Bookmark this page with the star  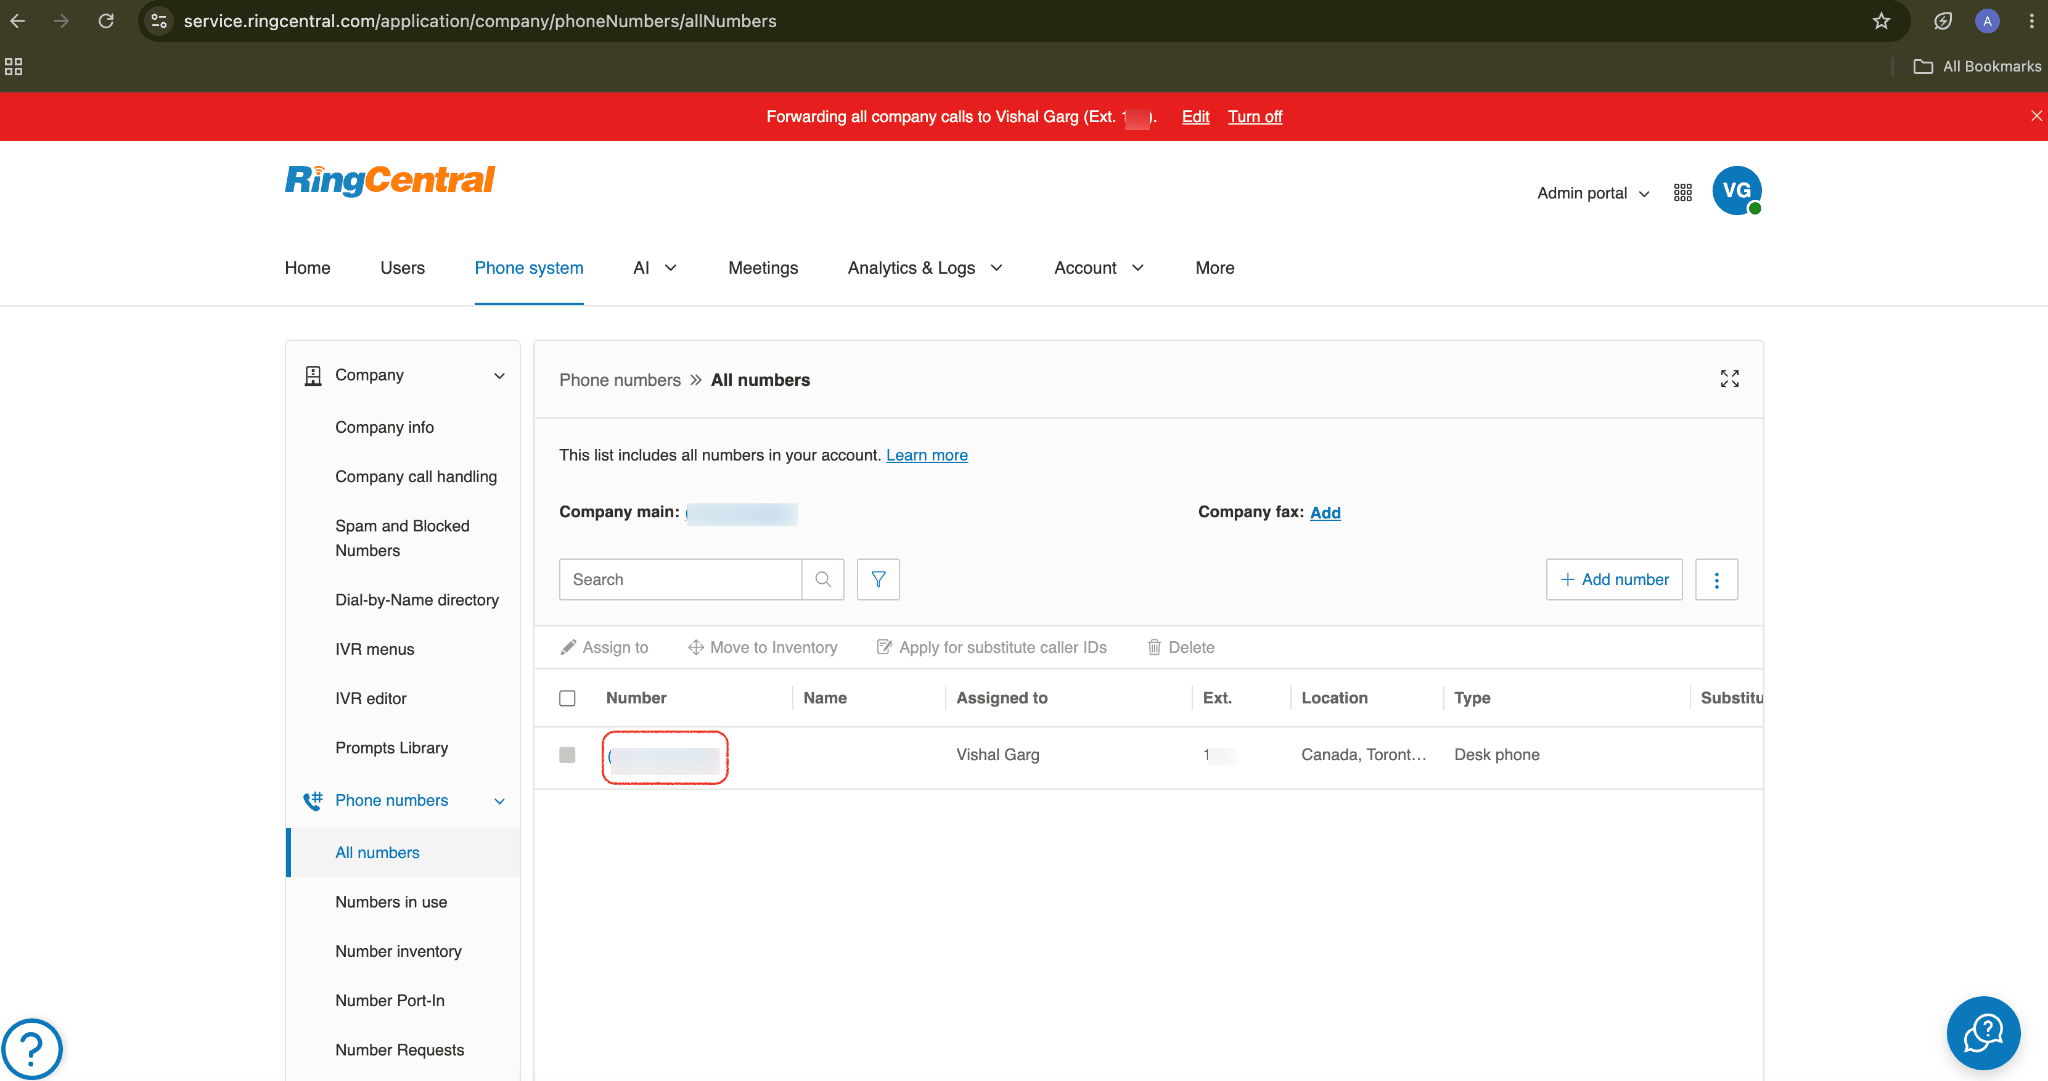pos(1881,21)
